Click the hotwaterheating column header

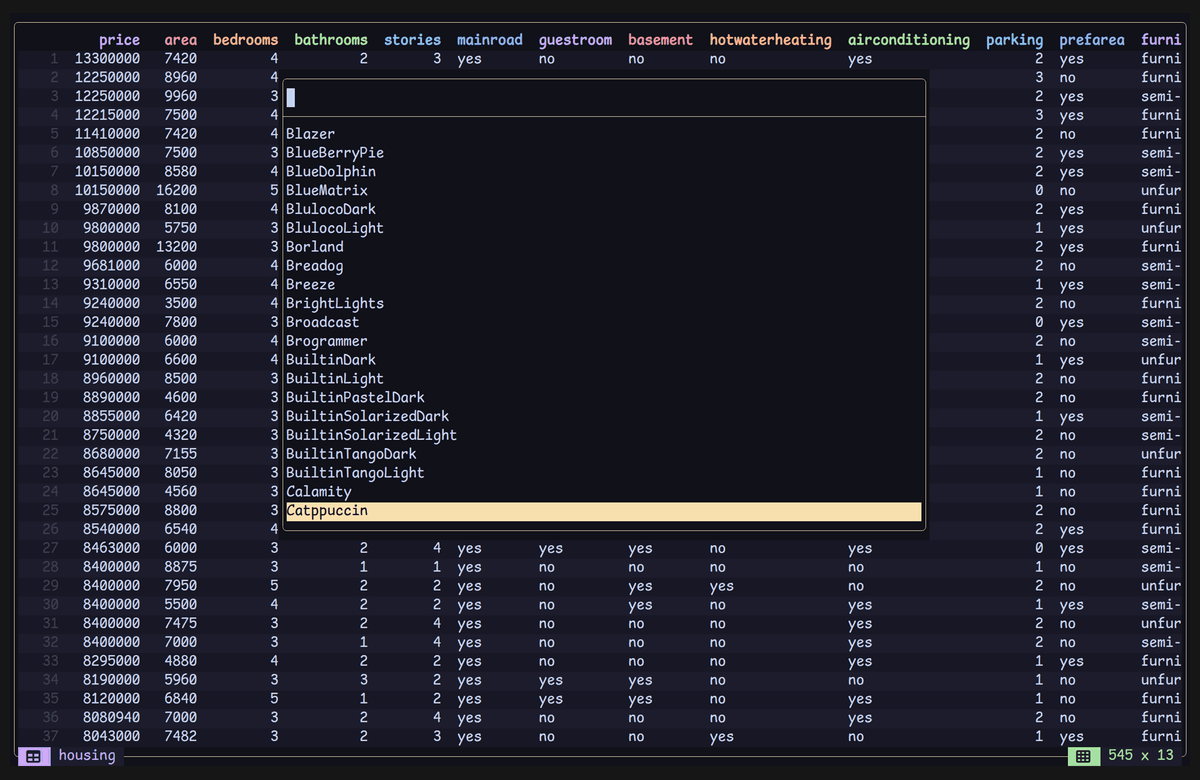click(x=770, y=40)
